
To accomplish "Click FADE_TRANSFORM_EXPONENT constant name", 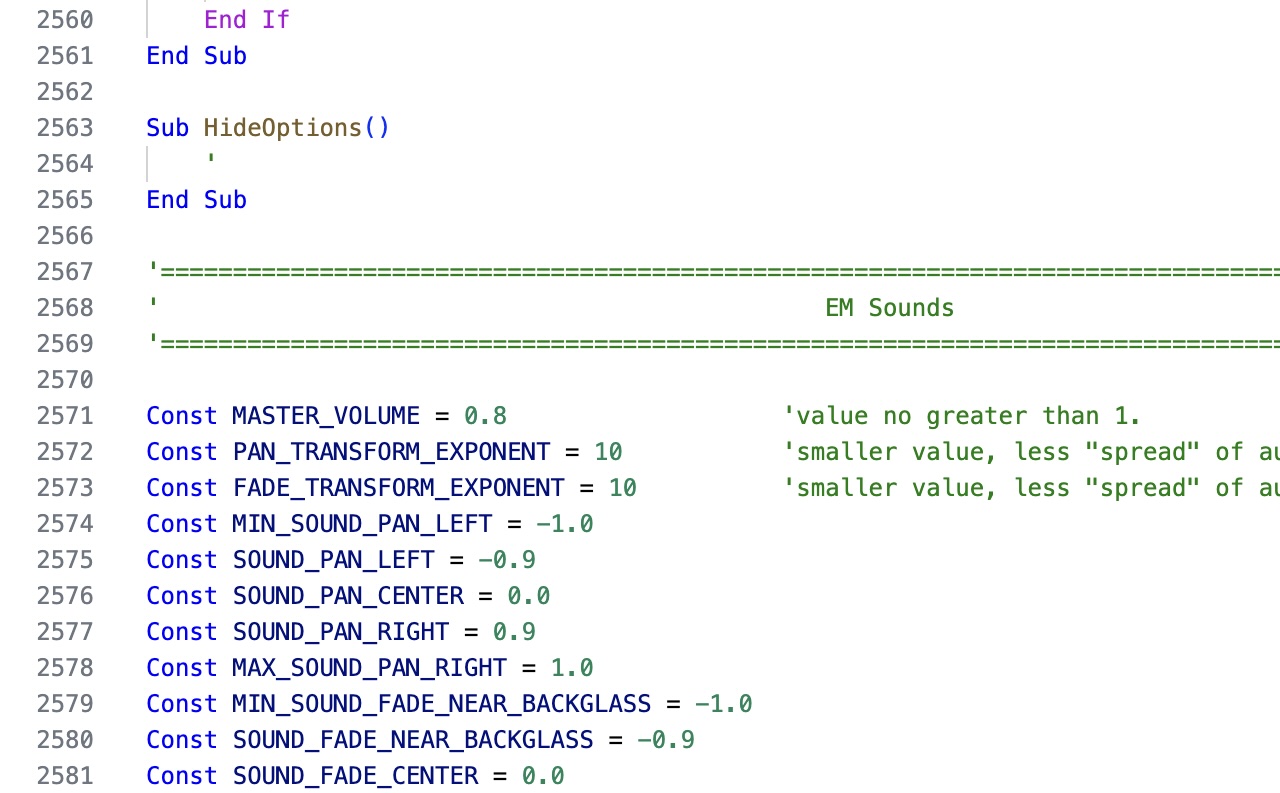I will 399,488.
